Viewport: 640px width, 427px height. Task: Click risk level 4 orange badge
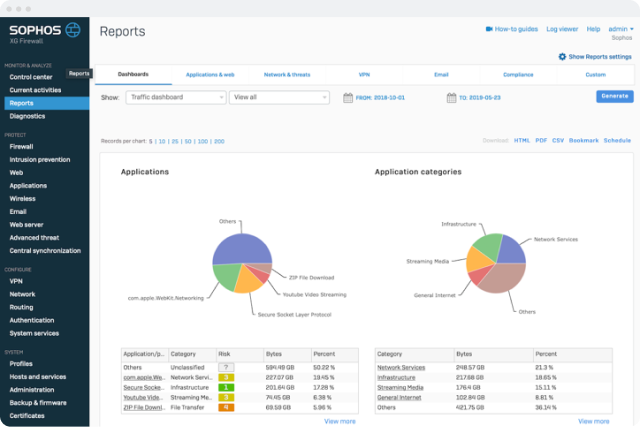point(226,405)
